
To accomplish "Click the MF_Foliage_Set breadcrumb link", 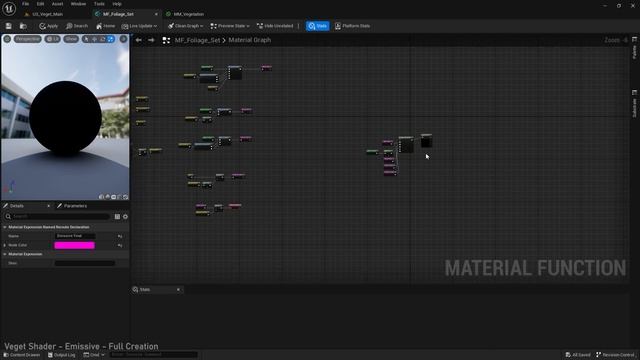I will 197,40.
